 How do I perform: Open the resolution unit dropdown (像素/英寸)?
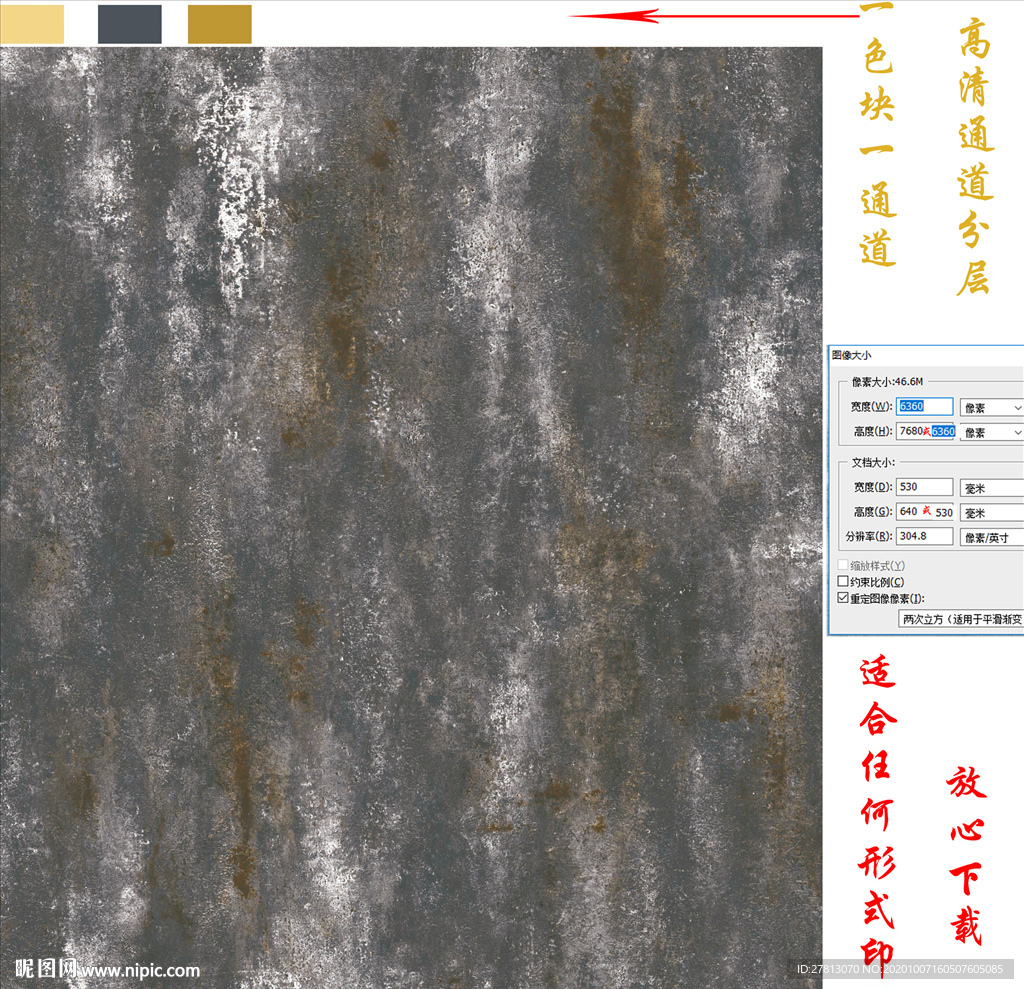coord(991,538)
